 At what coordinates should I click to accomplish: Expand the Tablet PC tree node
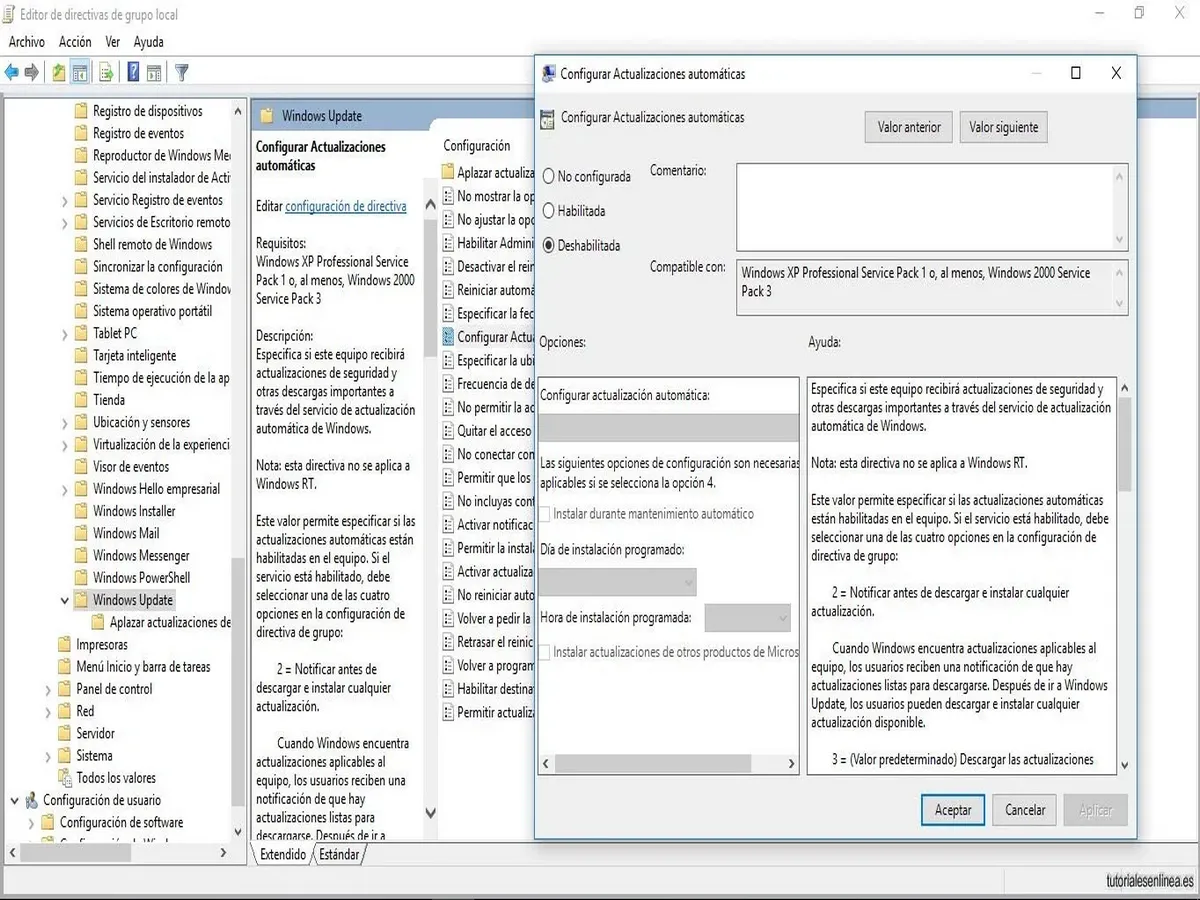click(x=65, y=334)
